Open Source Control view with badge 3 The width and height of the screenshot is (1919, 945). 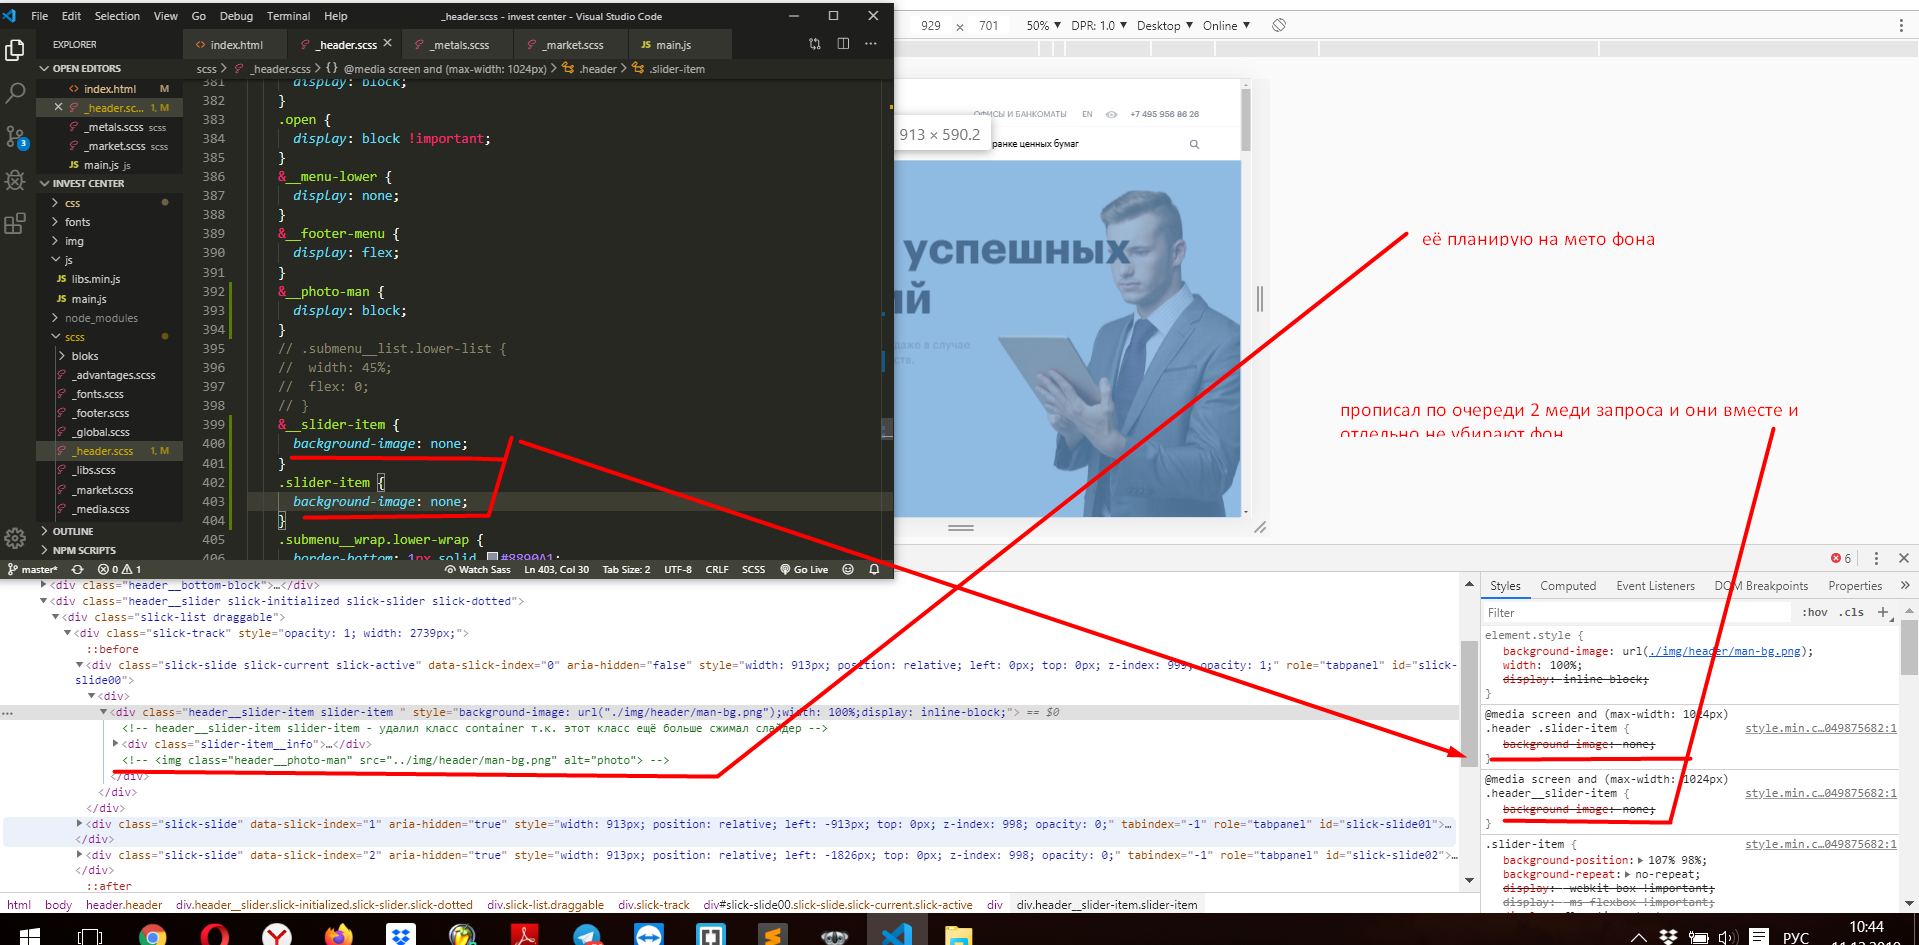15,137
